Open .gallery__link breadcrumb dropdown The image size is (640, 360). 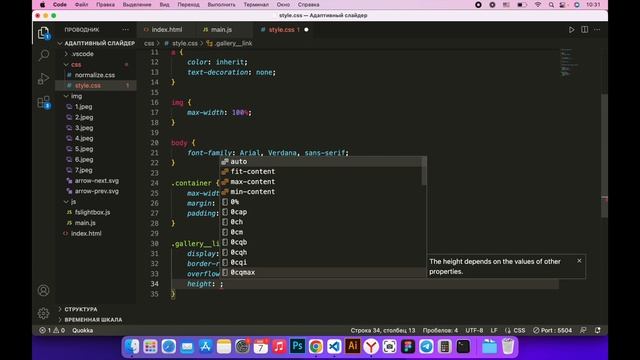pyautogui.click(x=229, y=43)
